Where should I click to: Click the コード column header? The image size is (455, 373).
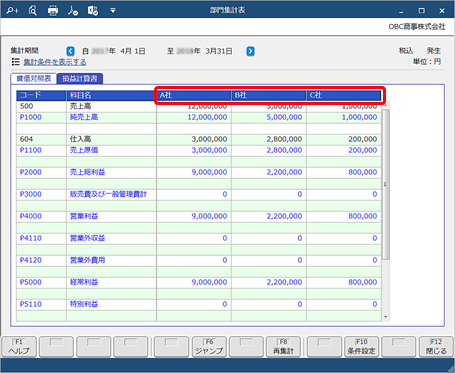coord(41,95)
